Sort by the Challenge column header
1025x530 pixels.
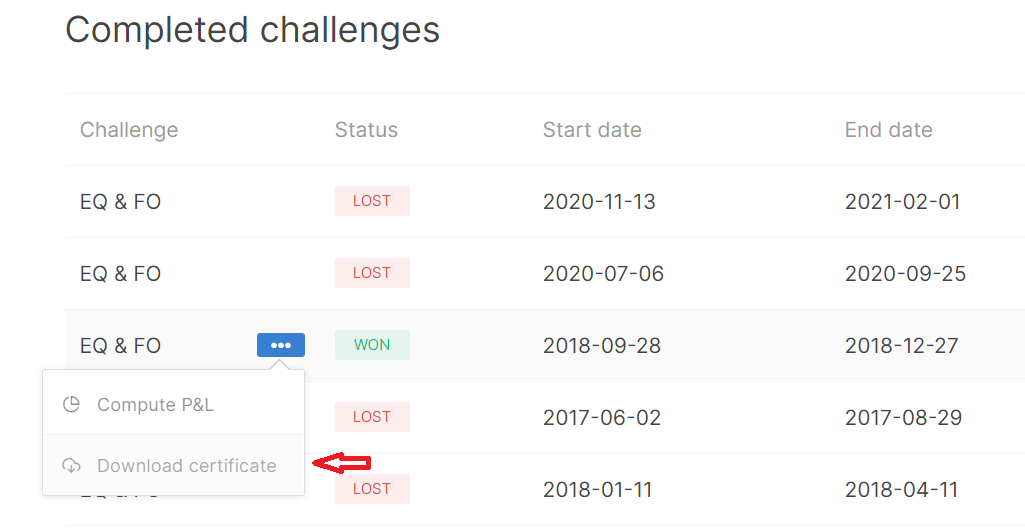pos(129,129)
